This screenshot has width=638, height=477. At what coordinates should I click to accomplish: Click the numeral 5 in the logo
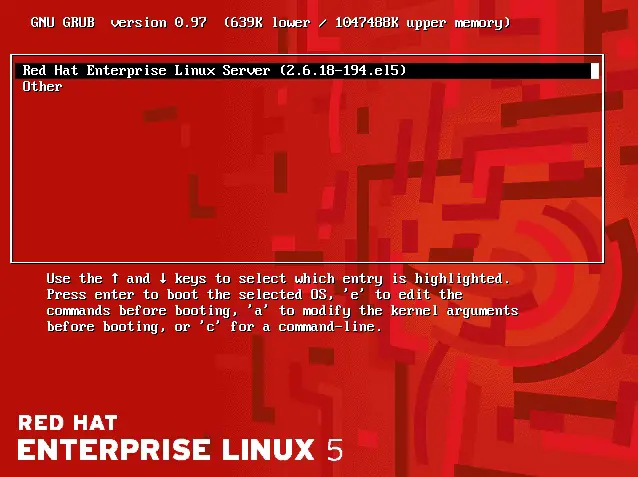coord(335,450)
